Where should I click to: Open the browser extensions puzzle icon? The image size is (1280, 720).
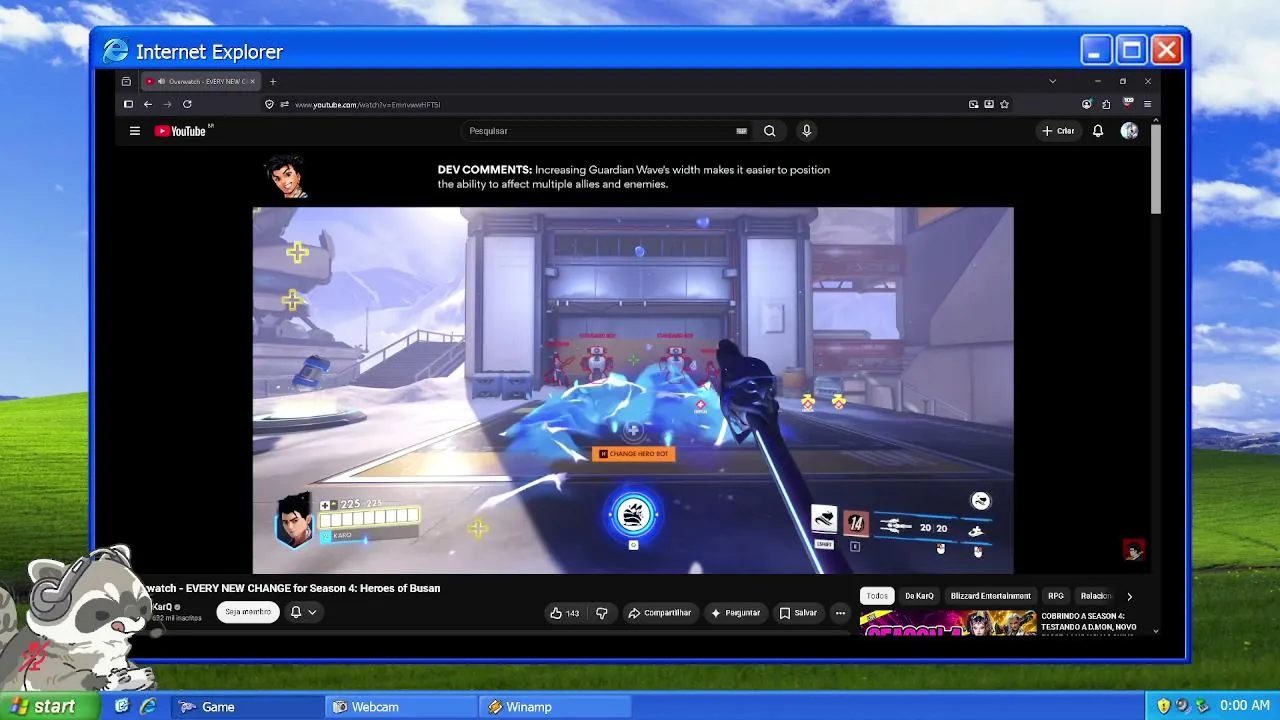(x=1106, y=104)
